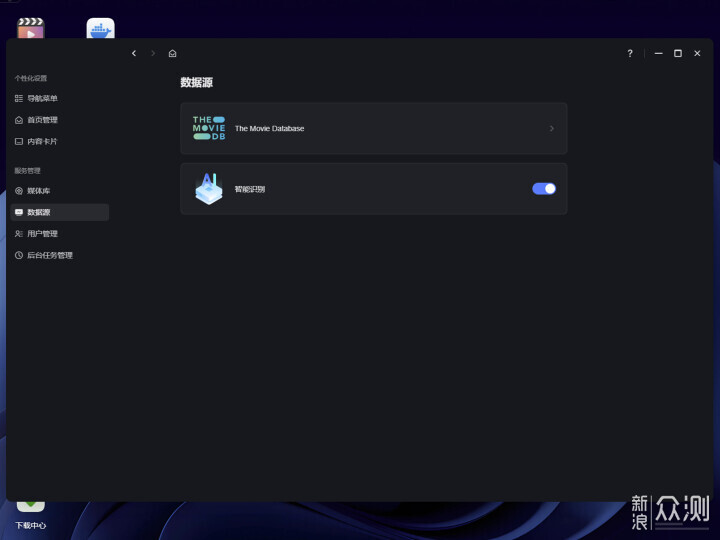Close the settings window
Viewport: 720px width, 540px height.
click(x=697, y=53)
